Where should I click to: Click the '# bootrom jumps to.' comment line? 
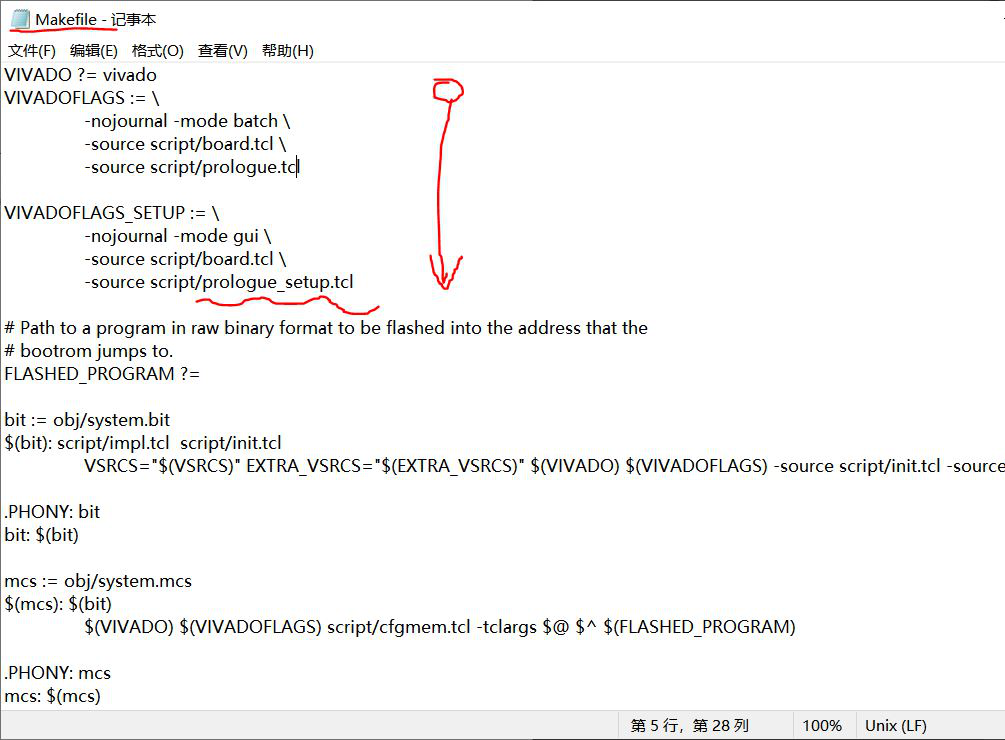click(x=88, y=351)
